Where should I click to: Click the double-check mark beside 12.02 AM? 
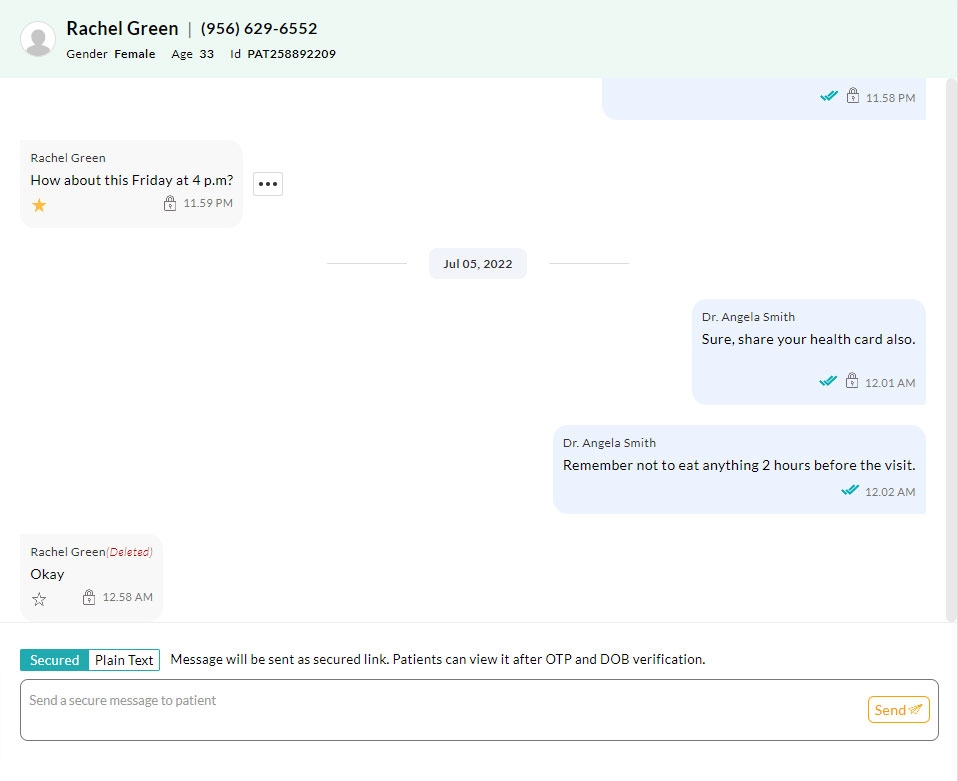pos(850,491)
